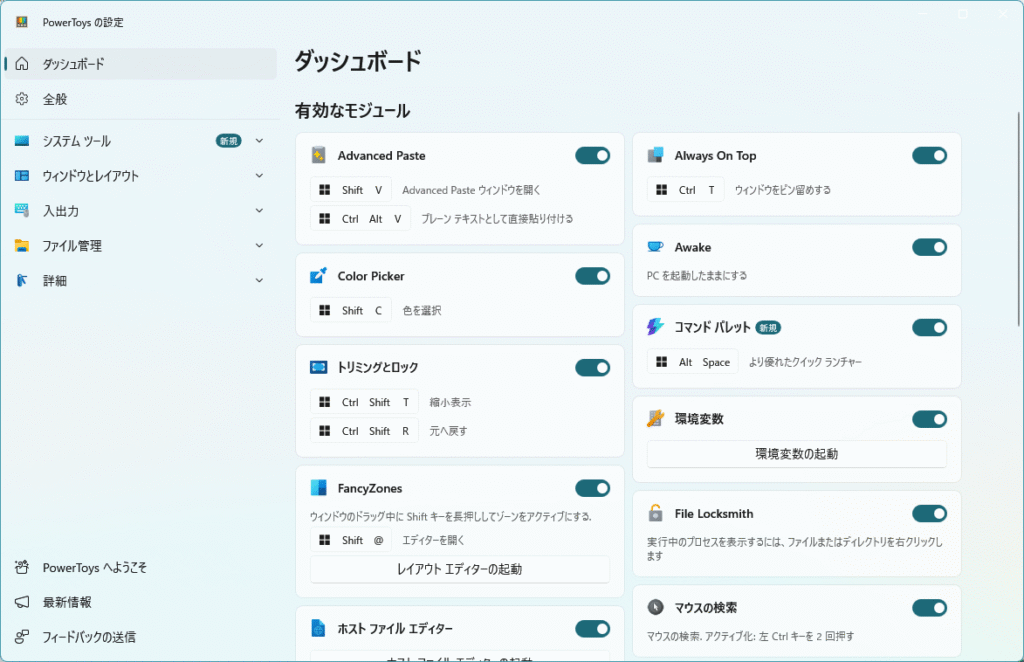Click the File Locksmith padlock icon
Image resolution: width=1024 pixels, height=662 pixels.
click(655, 513)
